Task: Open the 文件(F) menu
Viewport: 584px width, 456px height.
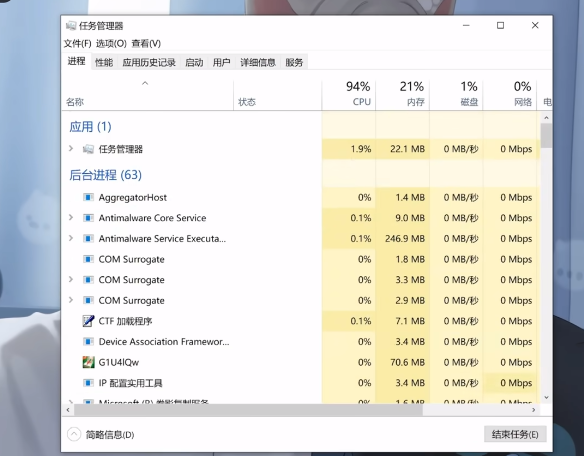Action: click(77, 44)
